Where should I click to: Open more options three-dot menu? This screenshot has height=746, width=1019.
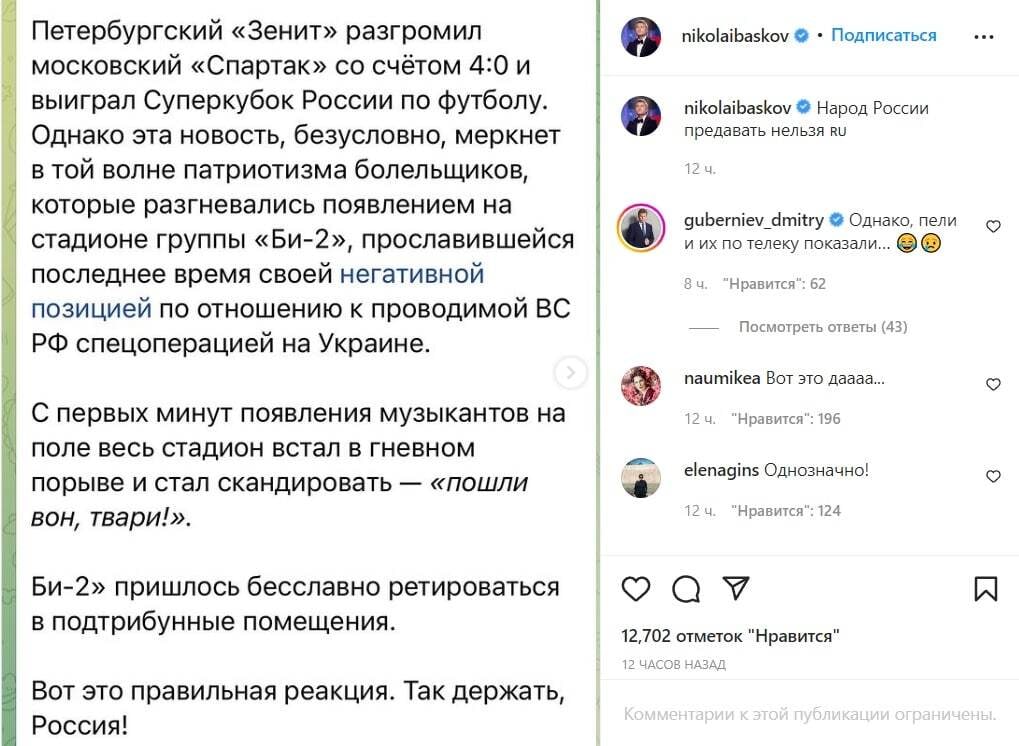pos(984,36)
